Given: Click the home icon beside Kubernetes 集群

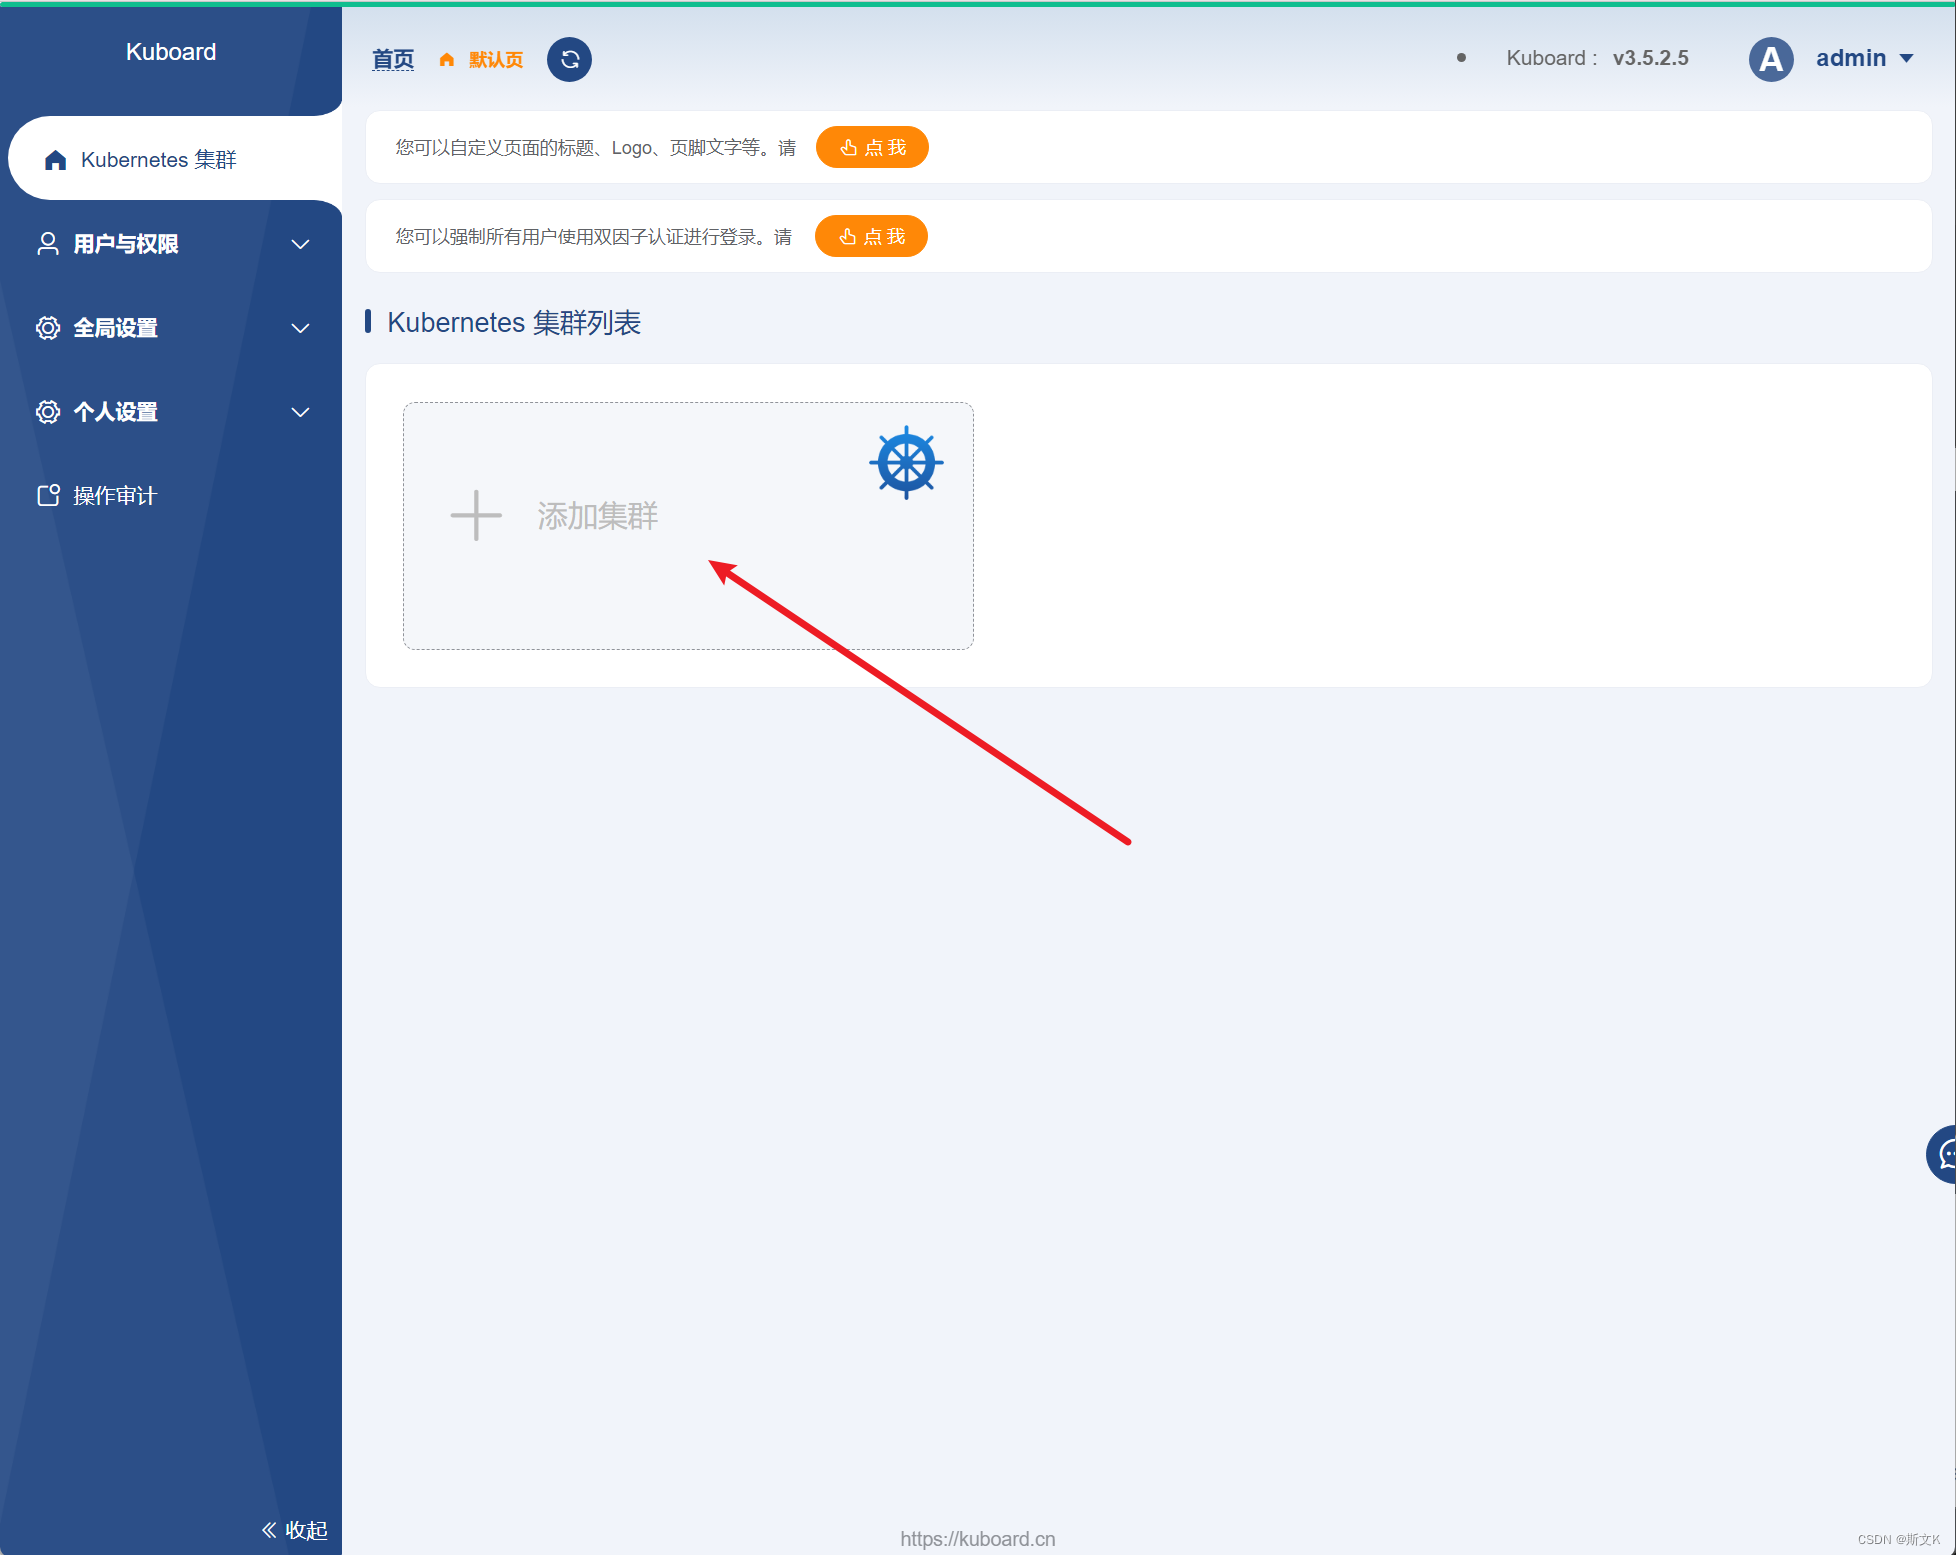Looking at the screenshot, I should 56,160.
